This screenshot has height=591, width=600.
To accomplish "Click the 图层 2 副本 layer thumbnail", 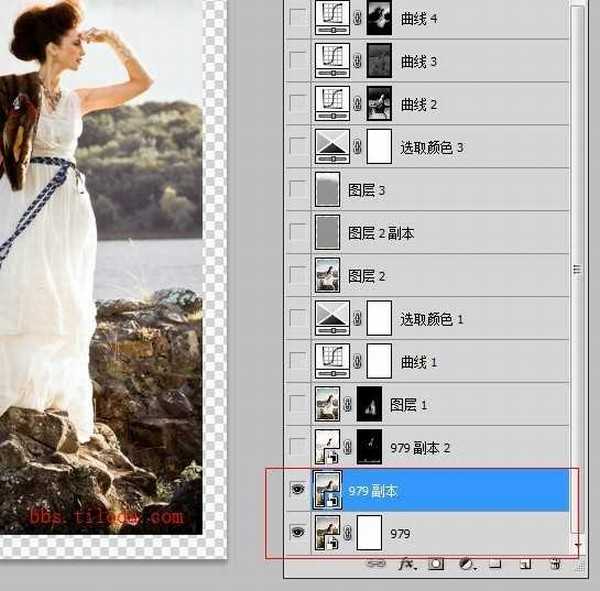I will click(328, 232).
